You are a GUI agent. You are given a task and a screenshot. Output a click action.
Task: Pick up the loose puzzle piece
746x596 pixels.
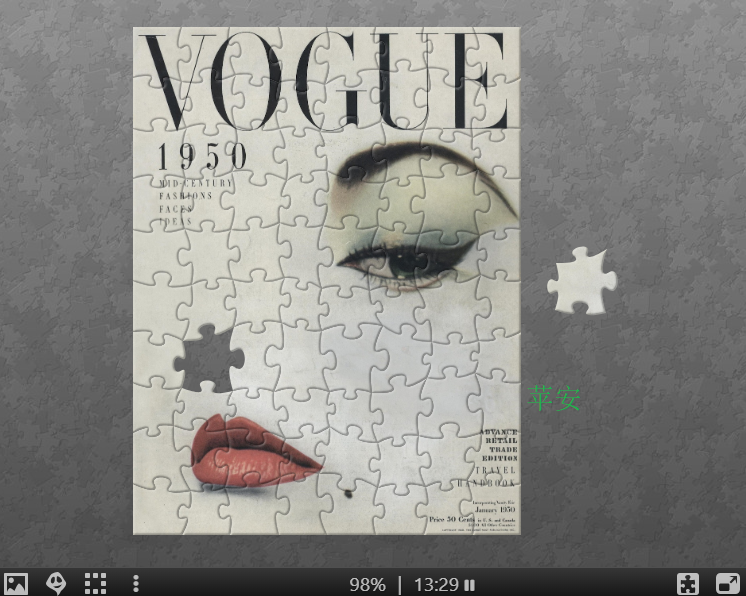582,281
